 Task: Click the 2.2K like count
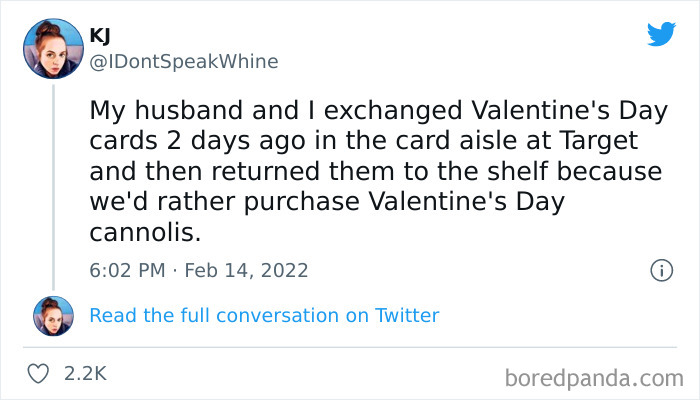pos(85,374)
